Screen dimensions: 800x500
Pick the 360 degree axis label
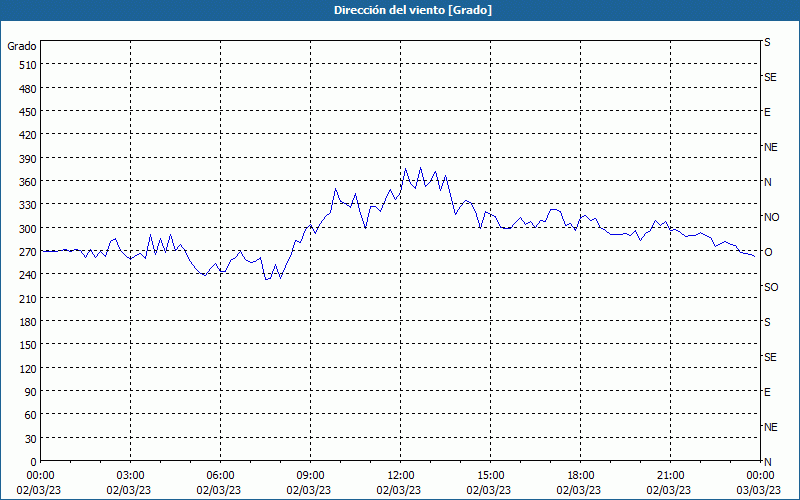click(x=28, y=182)
